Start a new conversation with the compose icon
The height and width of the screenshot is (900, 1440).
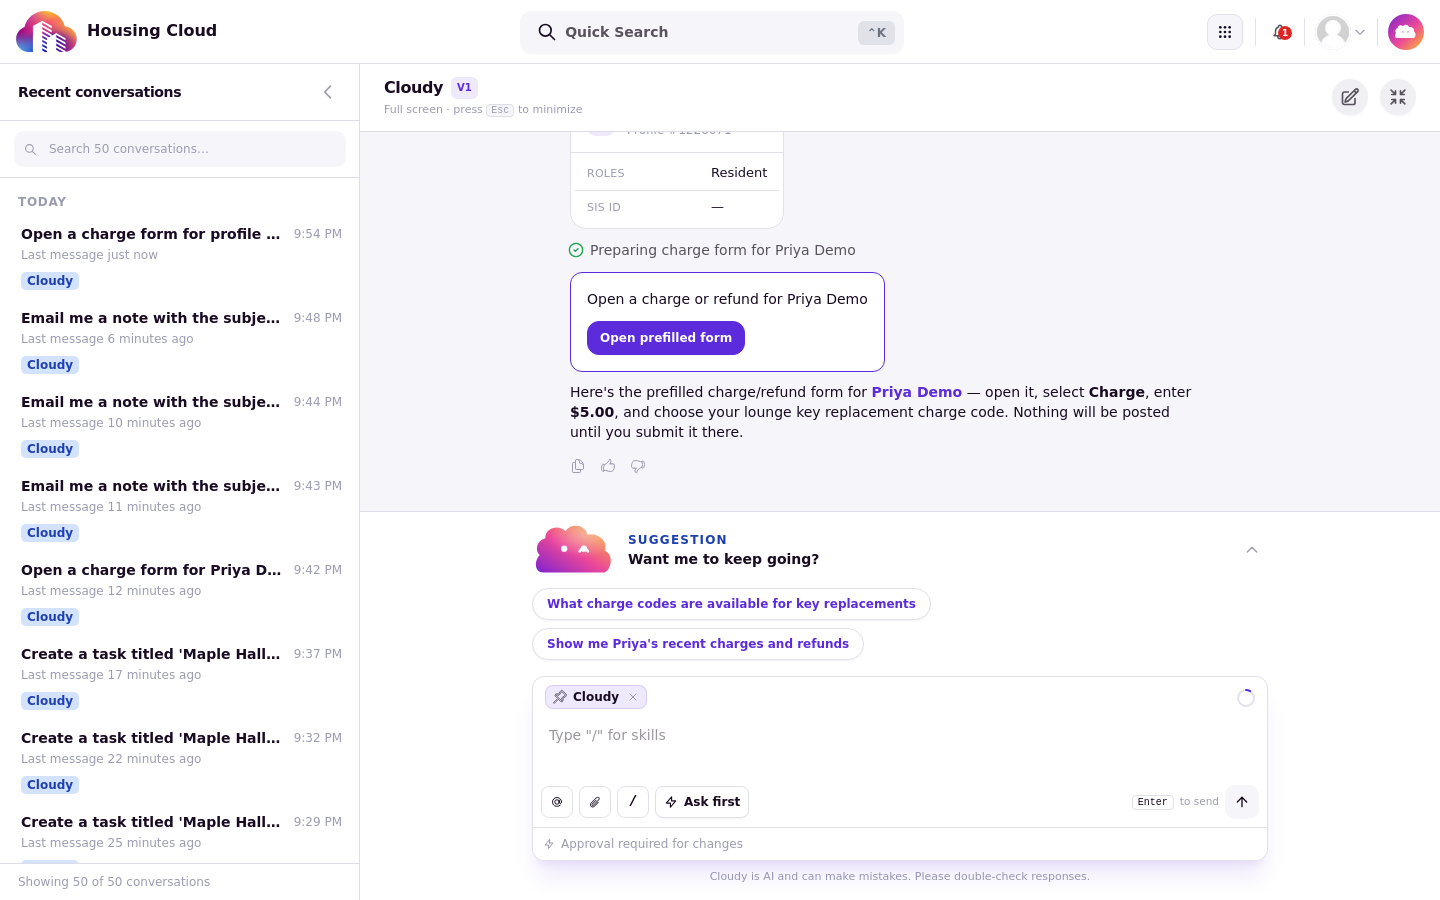click(1350, 97)
